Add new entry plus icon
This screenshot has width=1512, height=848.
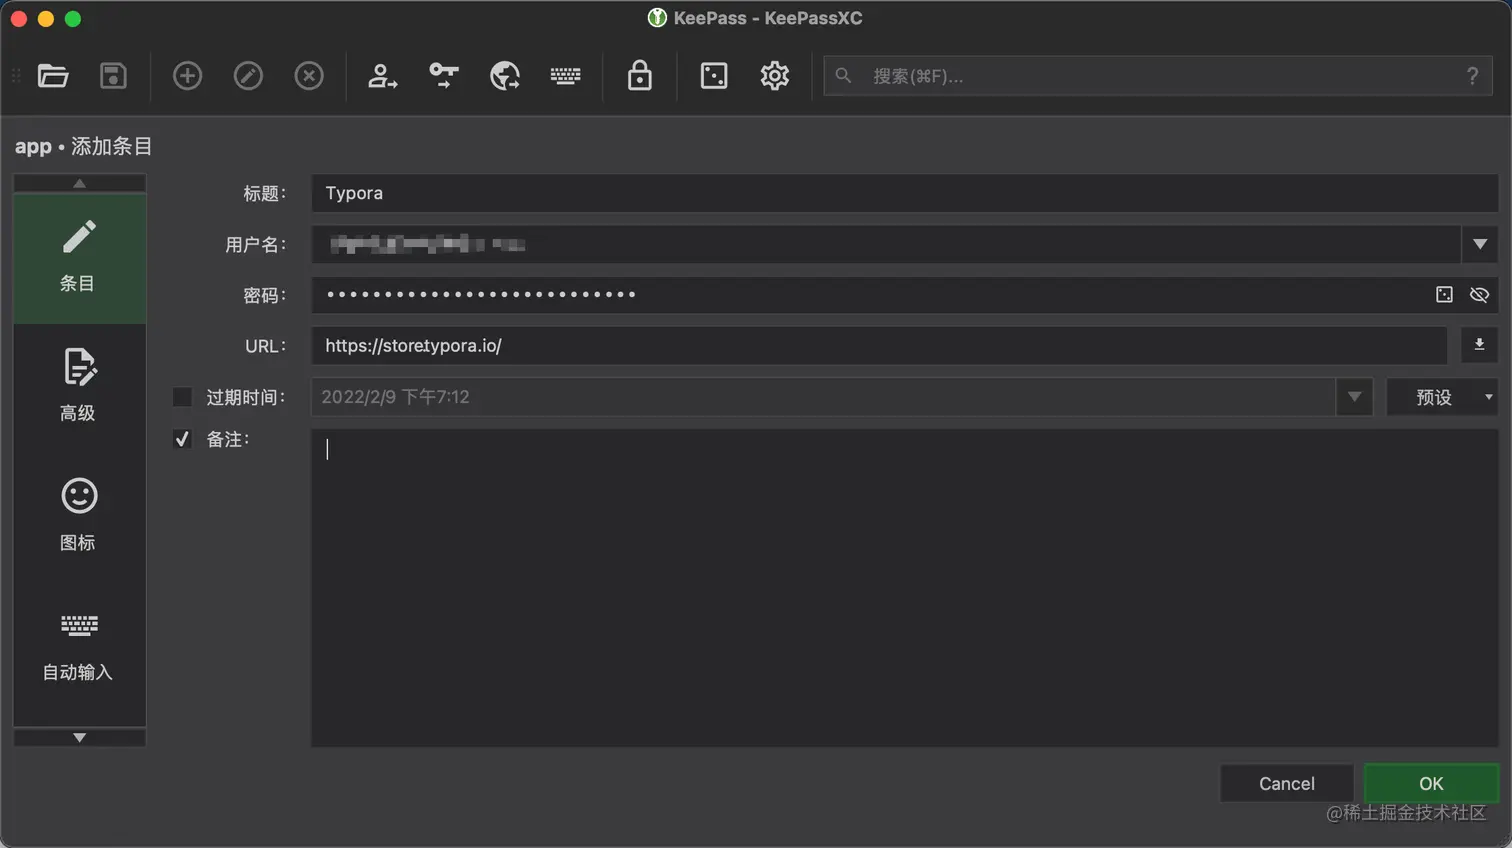point(187,76)
